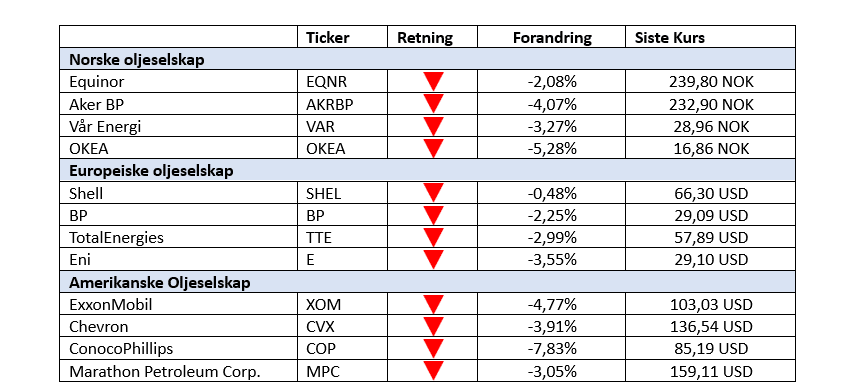Click Marathon Petroleum's red direction arrow
Image resolution: width=857 pixels, height=392 pixels.
coord(433,371)
